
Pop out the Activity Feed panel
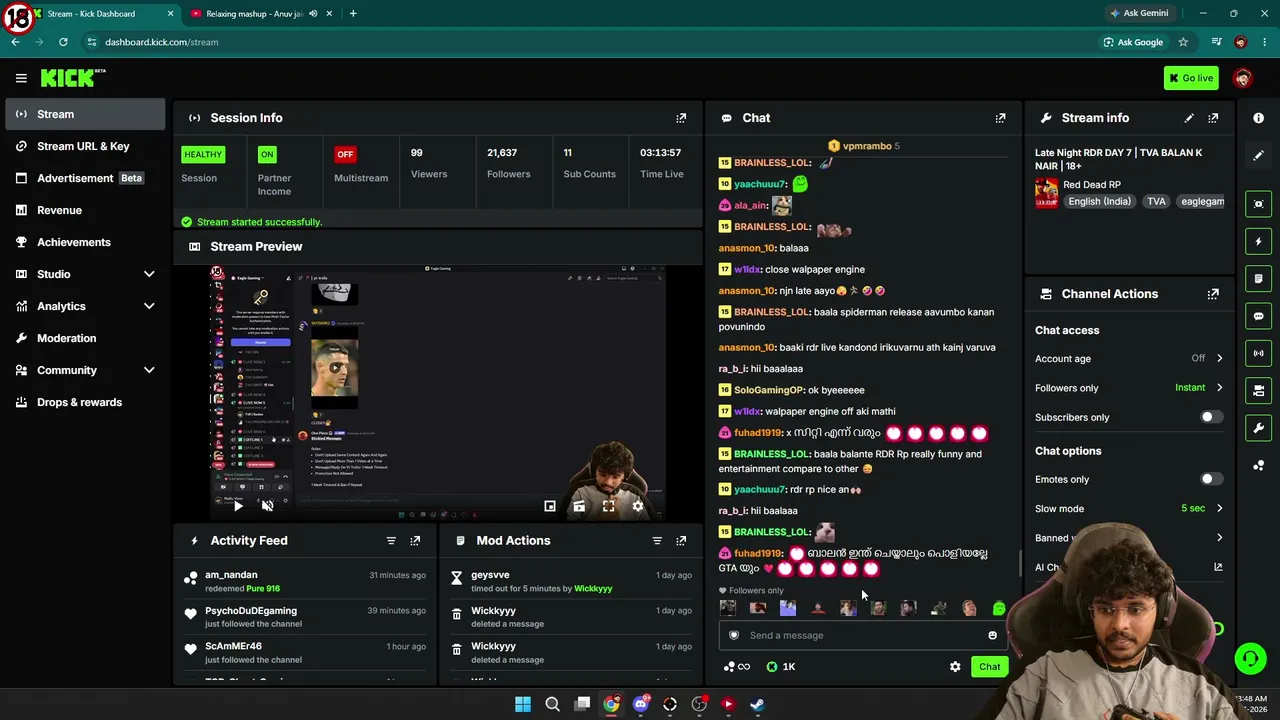coord(415,541)
